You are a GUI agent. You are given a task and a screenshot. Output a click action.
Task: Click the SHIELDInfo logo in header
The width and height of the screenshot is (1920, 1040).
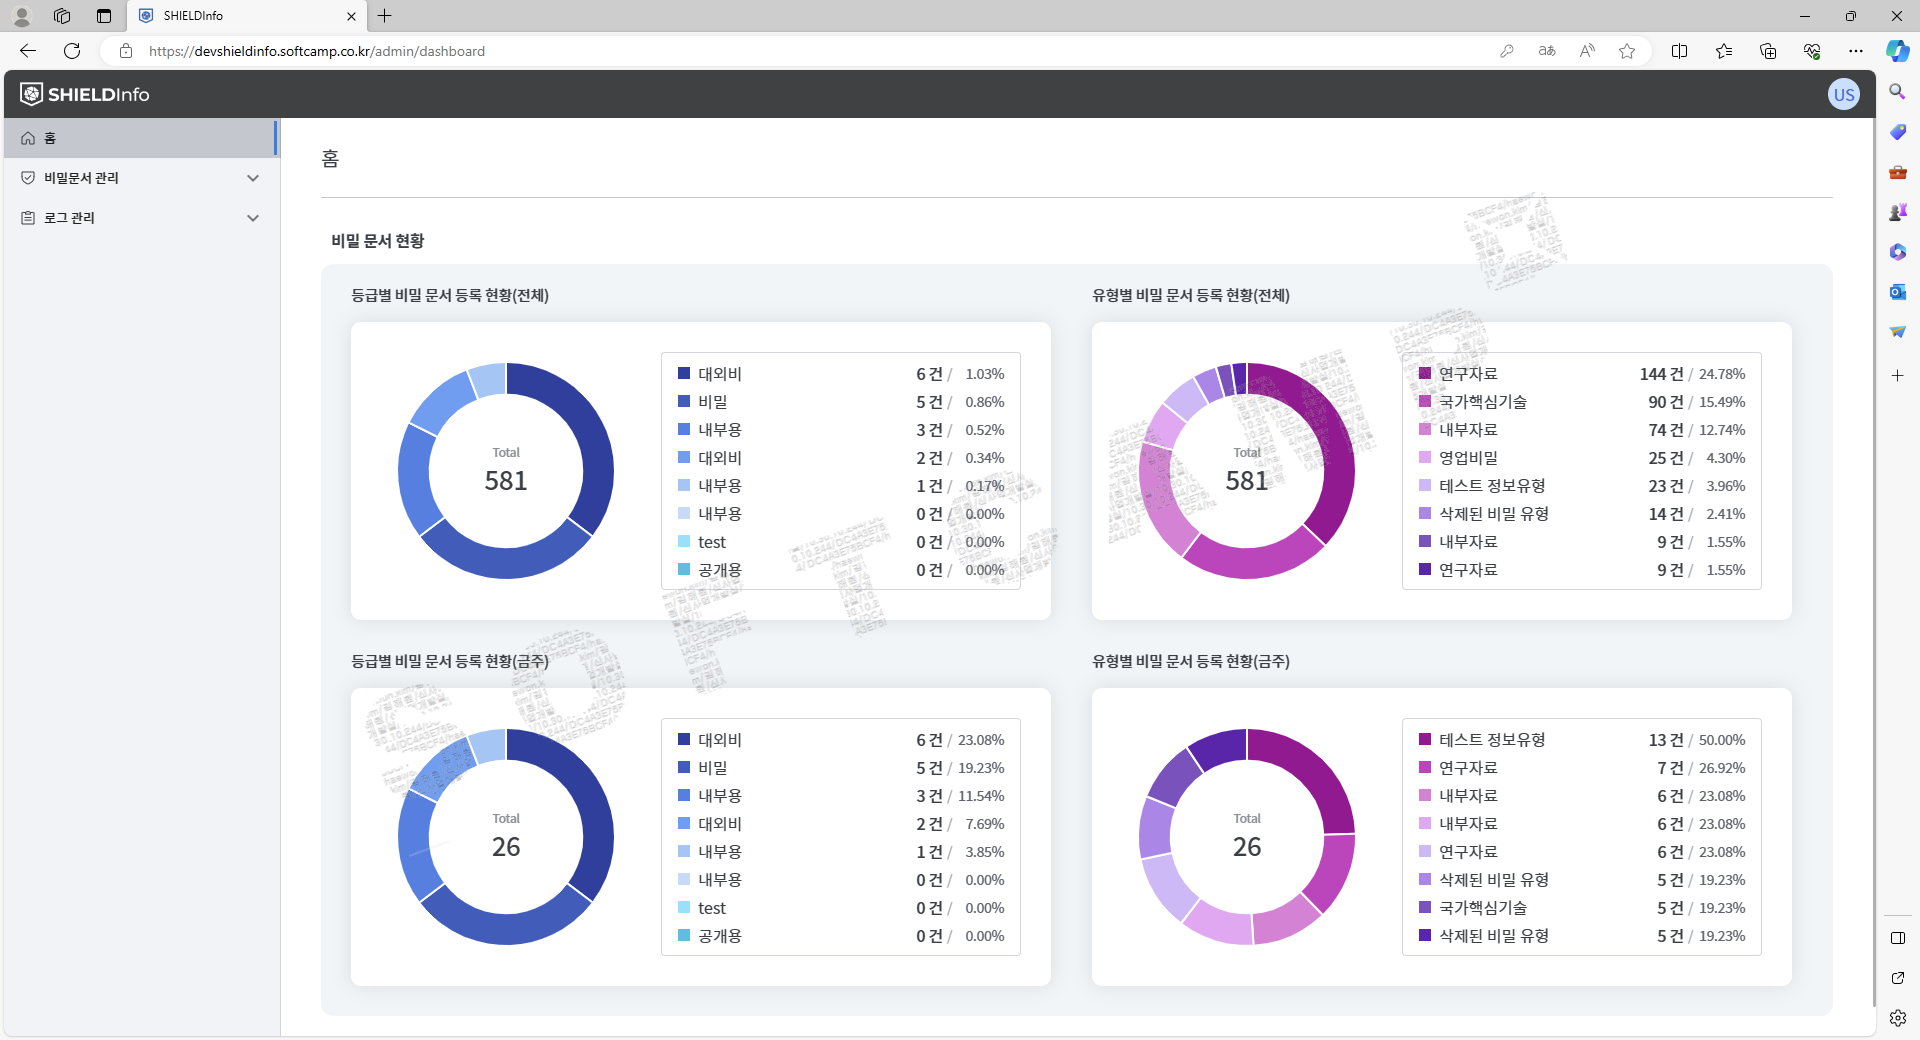pos(85,94)
